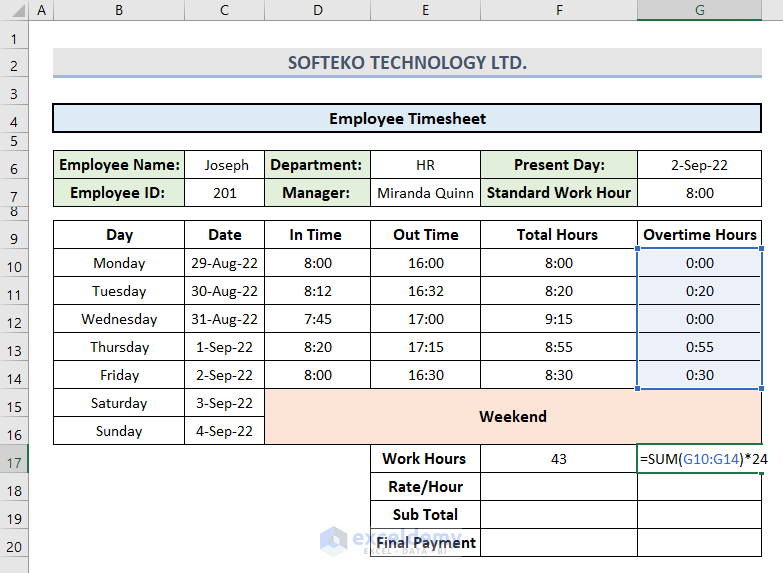Image resolution: width=783 pixels, height=573 pixels.
Task: Select the date cell 1-Sep-22
Action: point(224,347)
